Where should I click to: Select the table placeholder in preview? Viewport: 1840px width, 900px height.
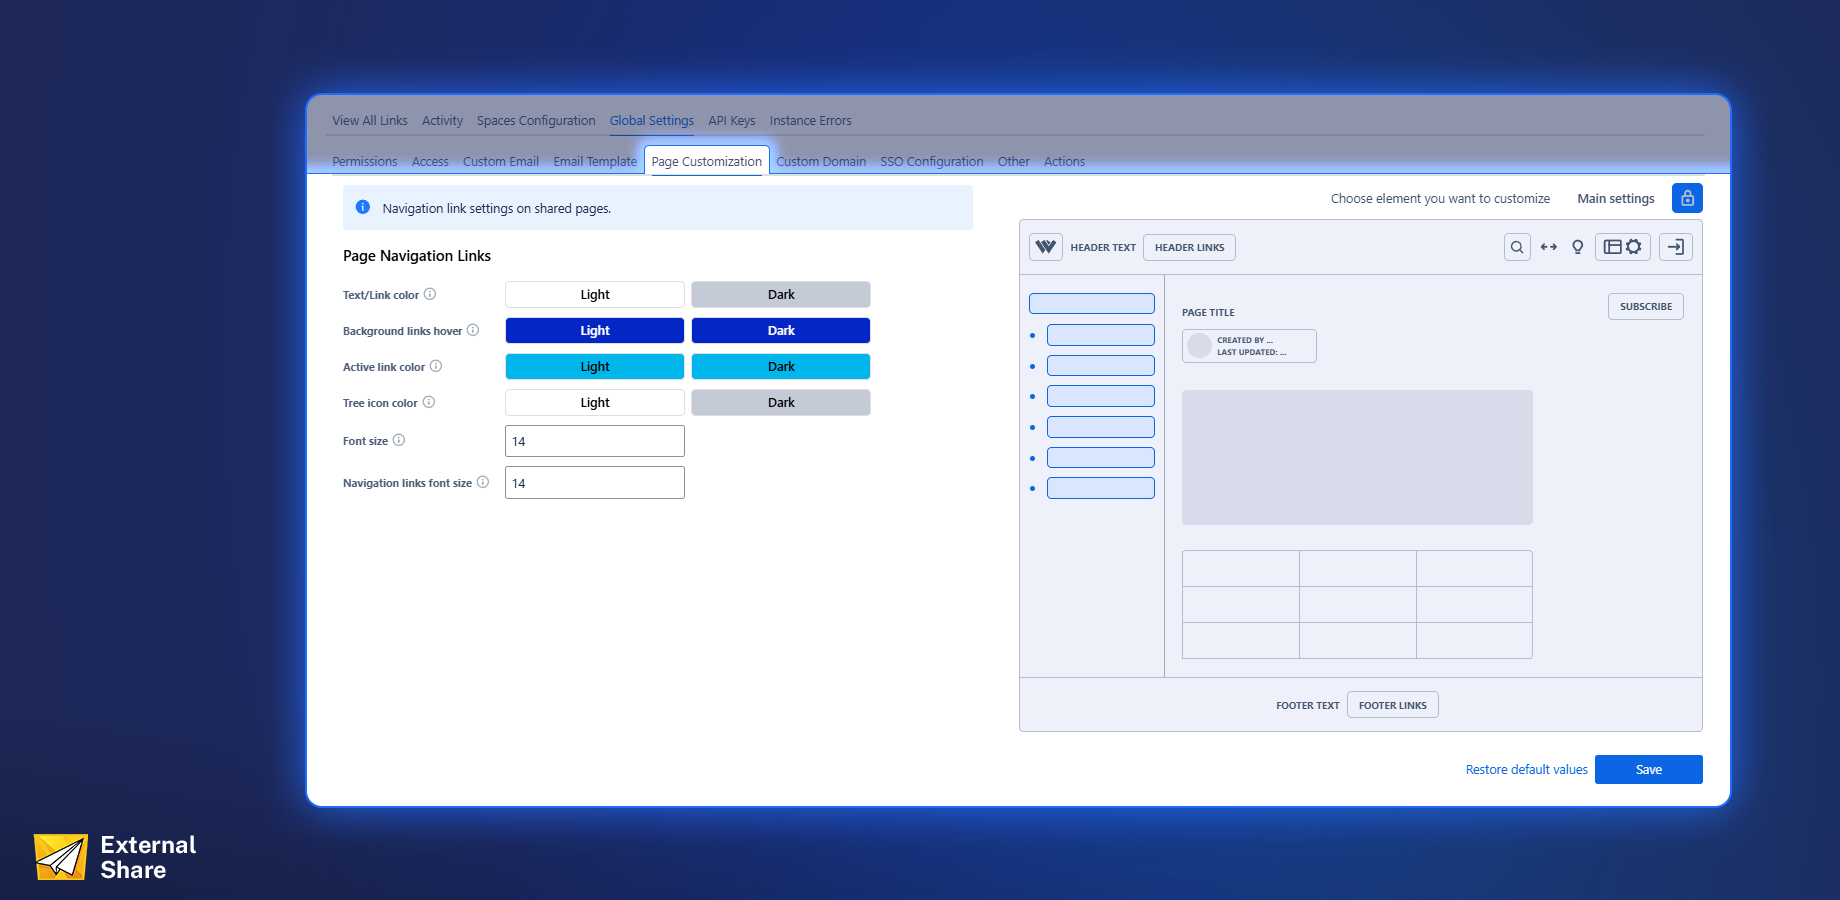[x=1357, y=604]
